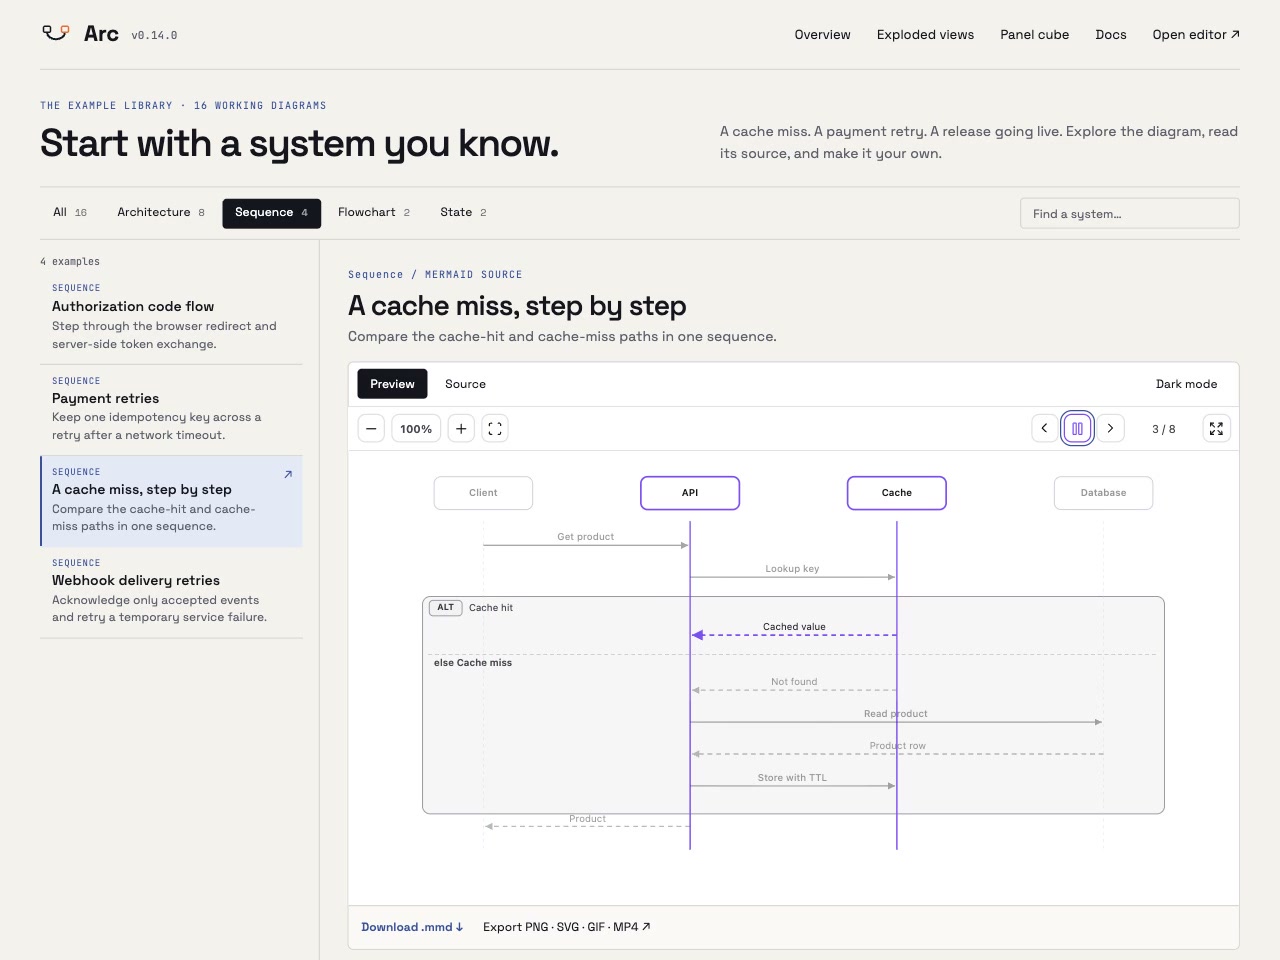
Task: Switch to the Preview tab
Action: click(x=392, y=384)
